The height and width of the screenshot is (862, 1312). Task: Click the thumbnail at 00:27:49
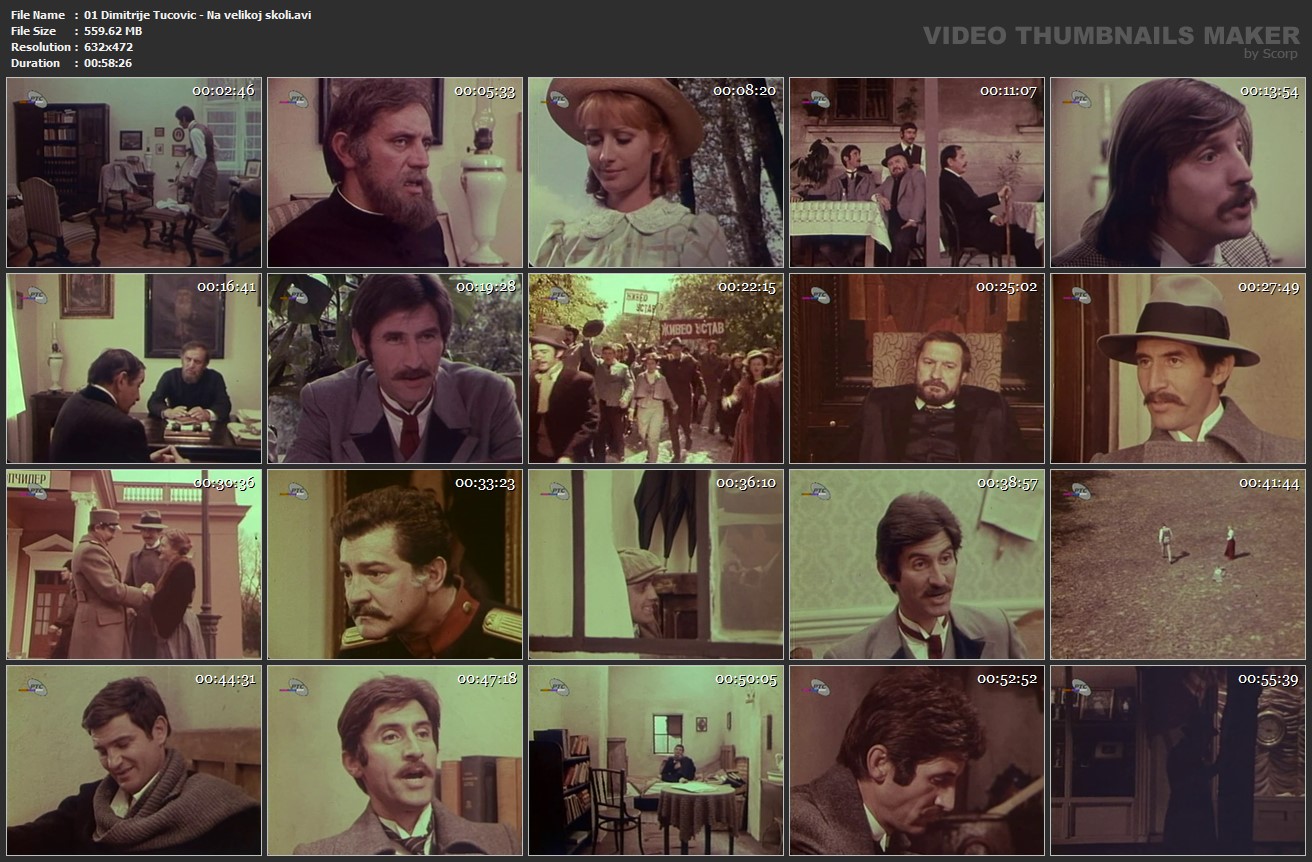tap(1178, 368)
